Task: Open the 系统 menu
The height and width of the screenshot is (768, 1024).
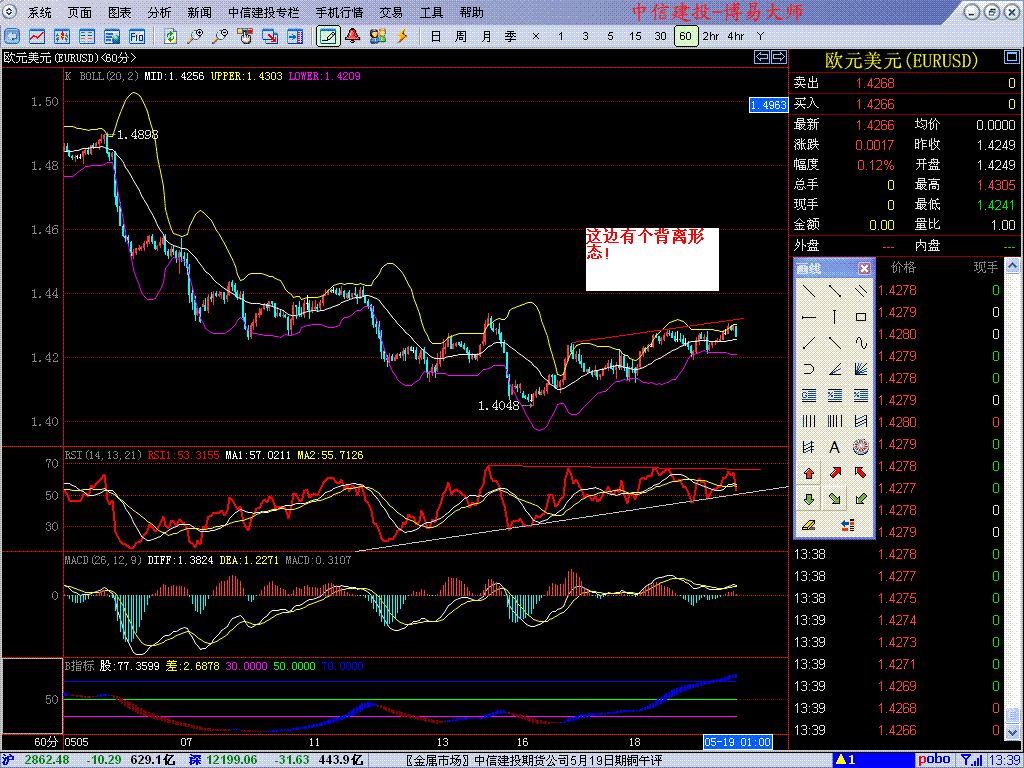Action: [40, 12]
